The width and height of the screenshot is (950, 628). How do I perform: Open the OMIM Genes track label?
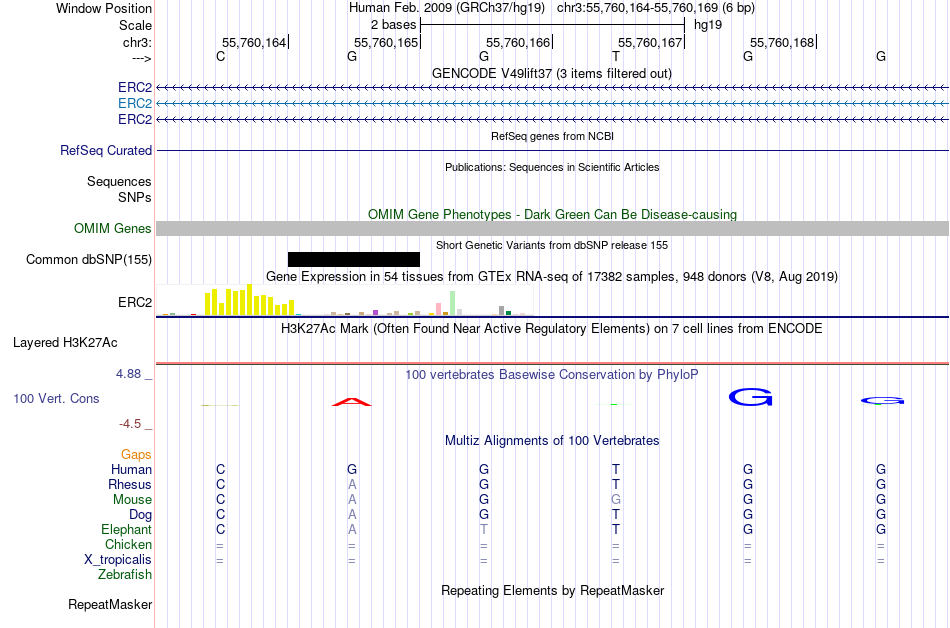(113, 228)
